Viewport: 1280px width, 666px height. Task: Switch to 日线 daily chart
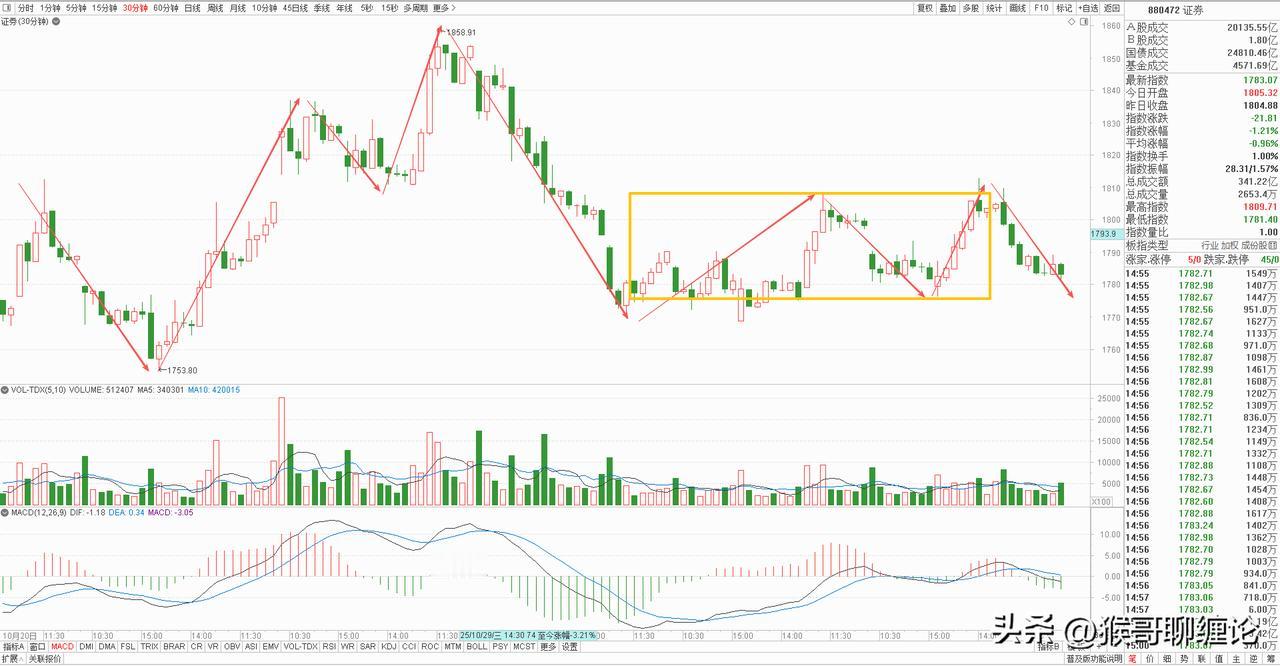192,7
